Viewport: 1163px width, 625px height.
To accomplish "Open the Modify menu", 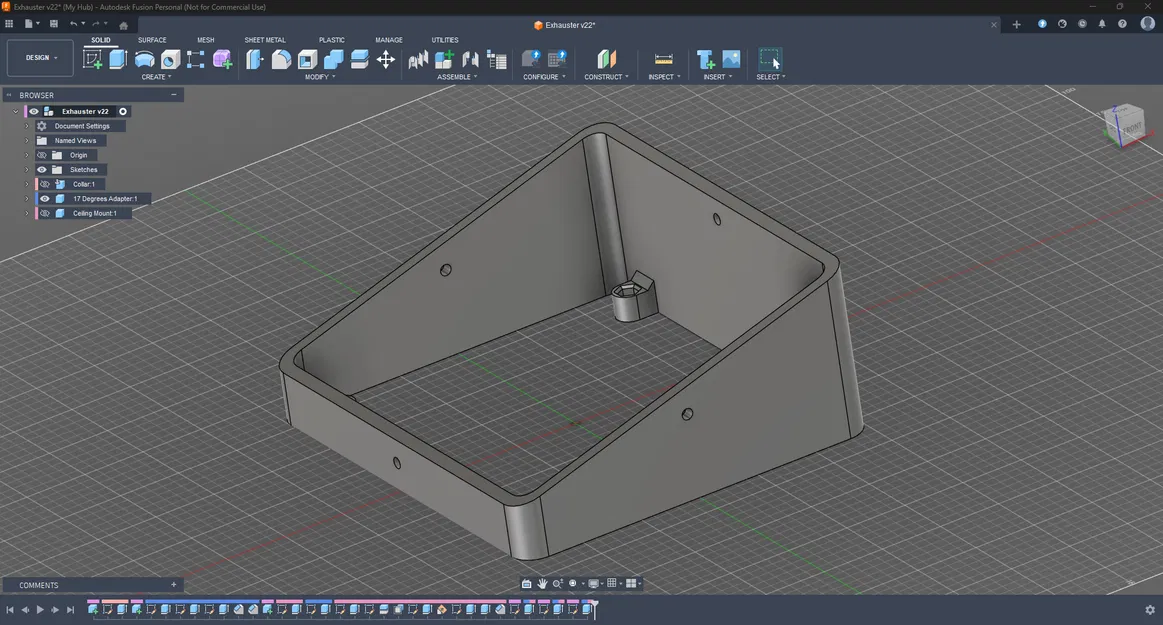I will (319, 77).
